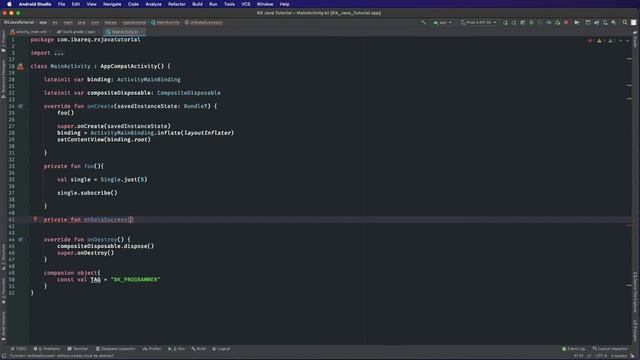Screen dimensions: 640x360
Task: Open the Tools menu
Action: (229, 4)
